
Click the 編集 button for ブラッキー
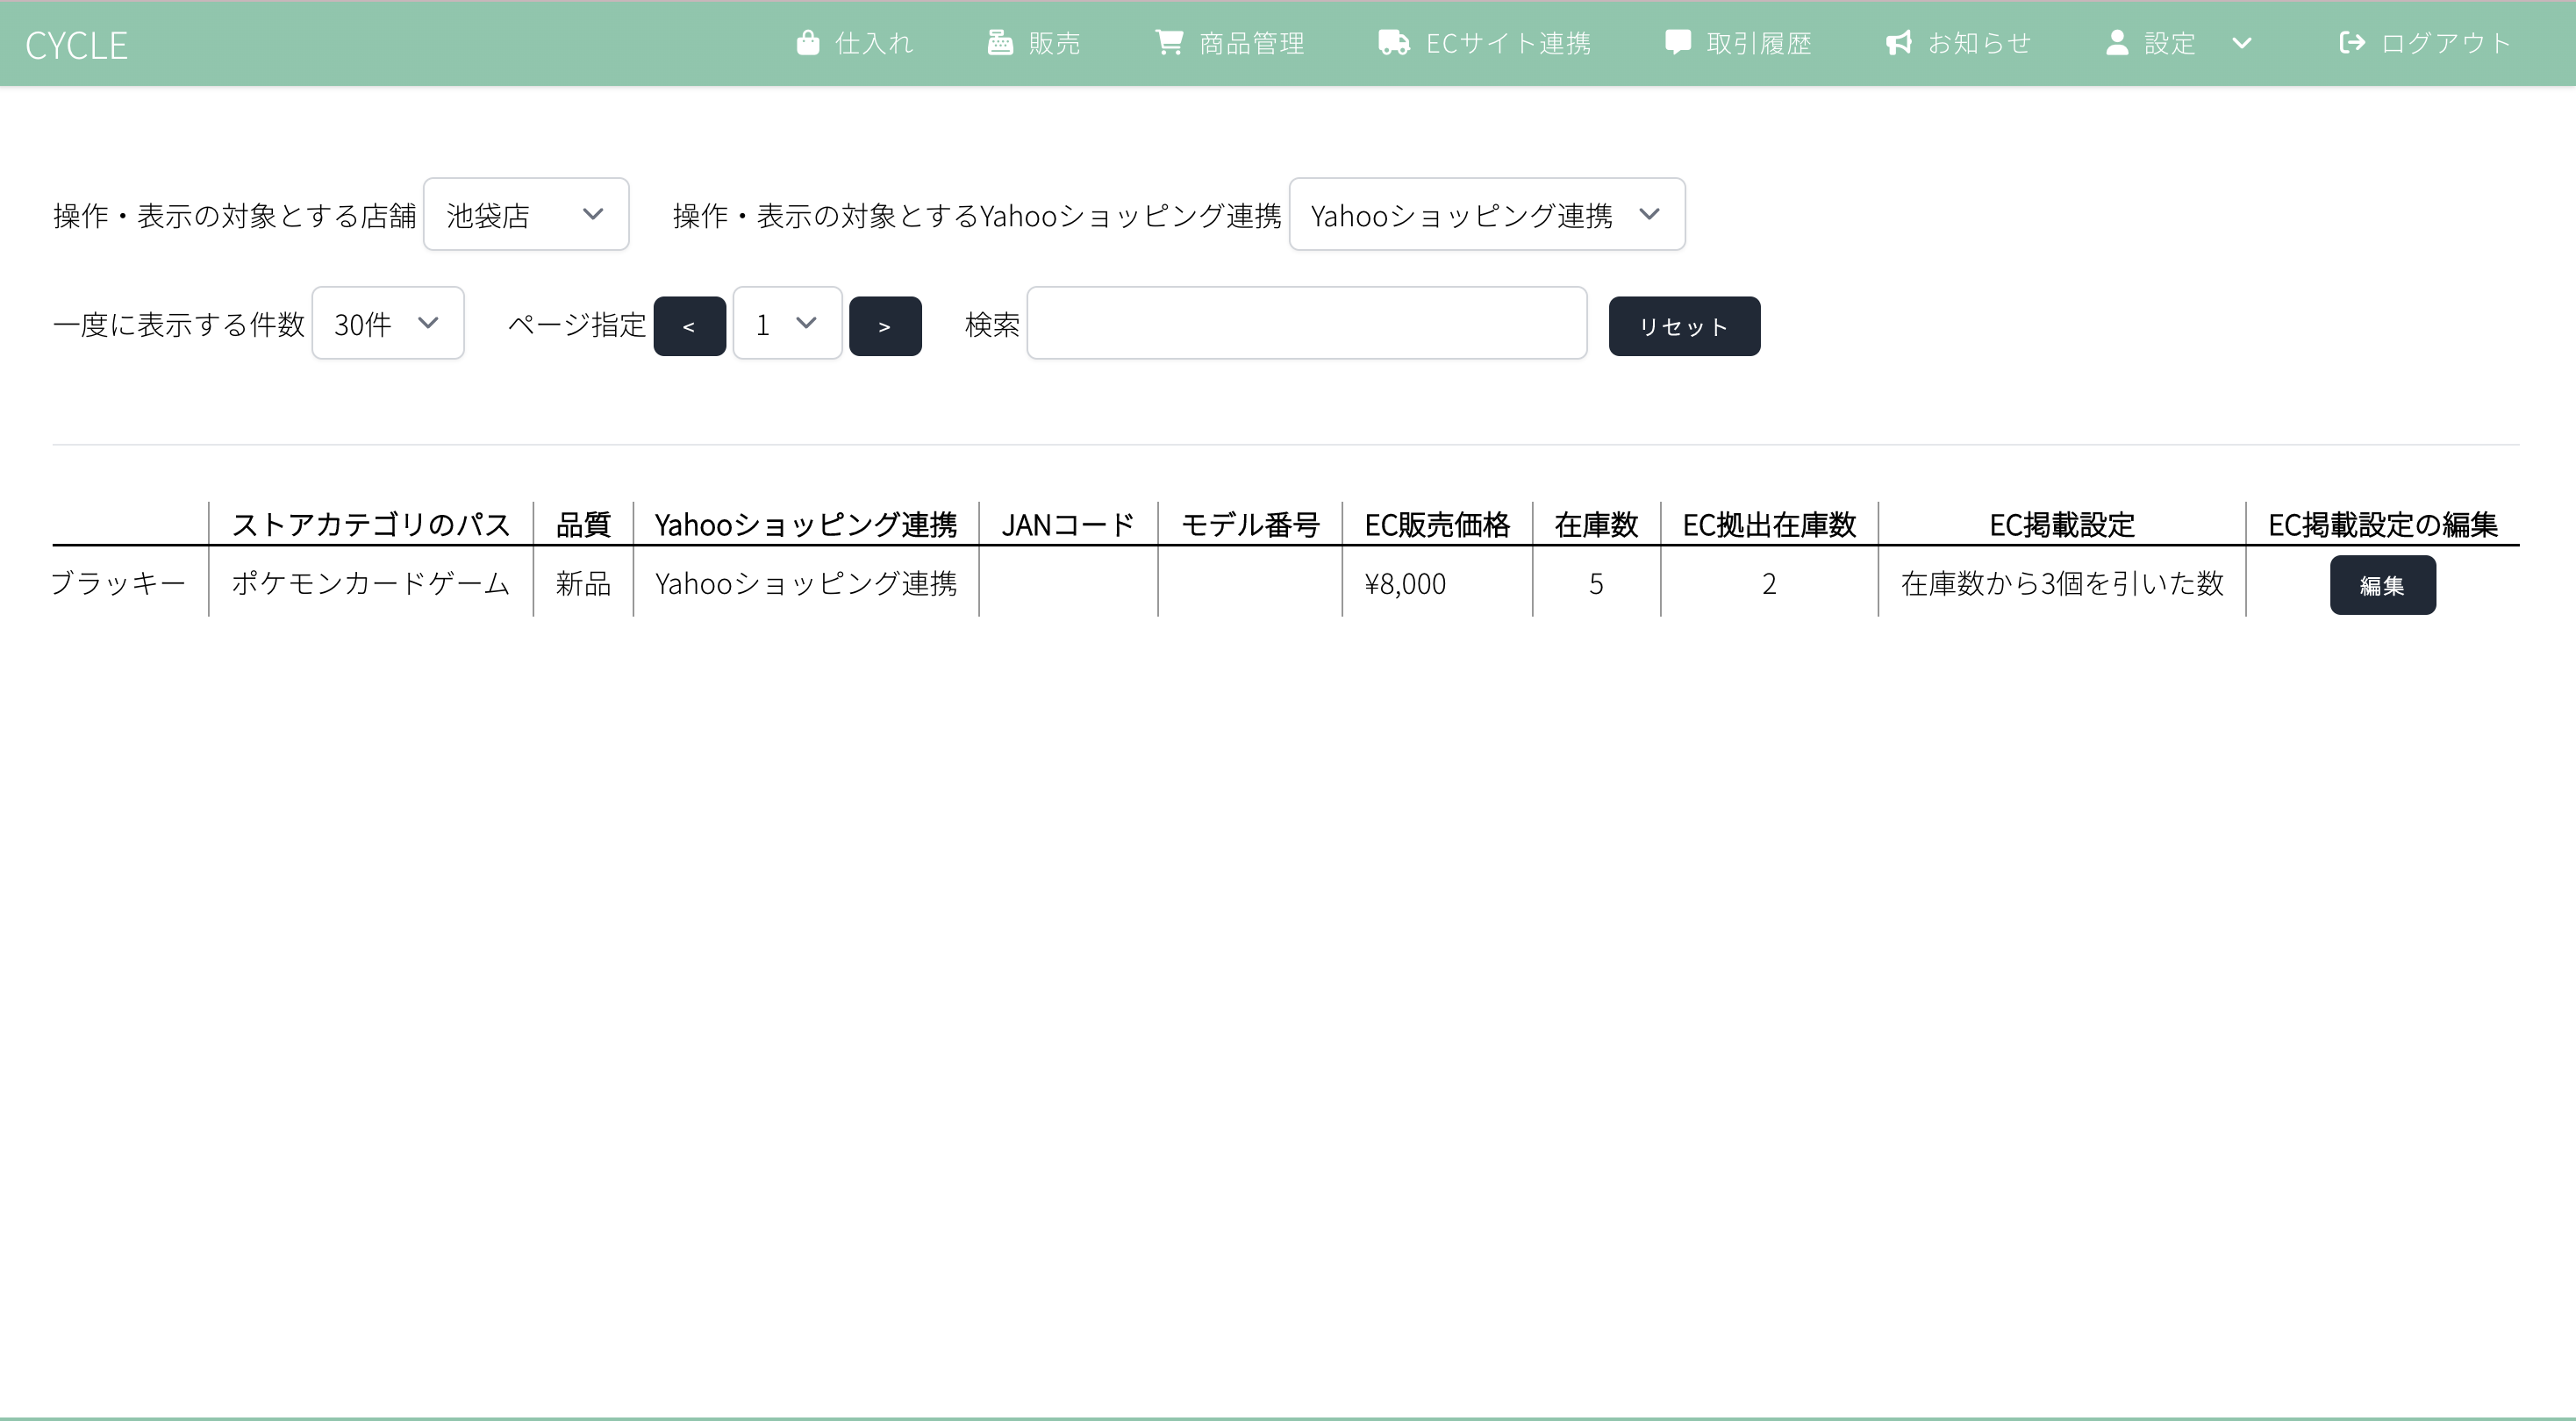coord(2382,585)
